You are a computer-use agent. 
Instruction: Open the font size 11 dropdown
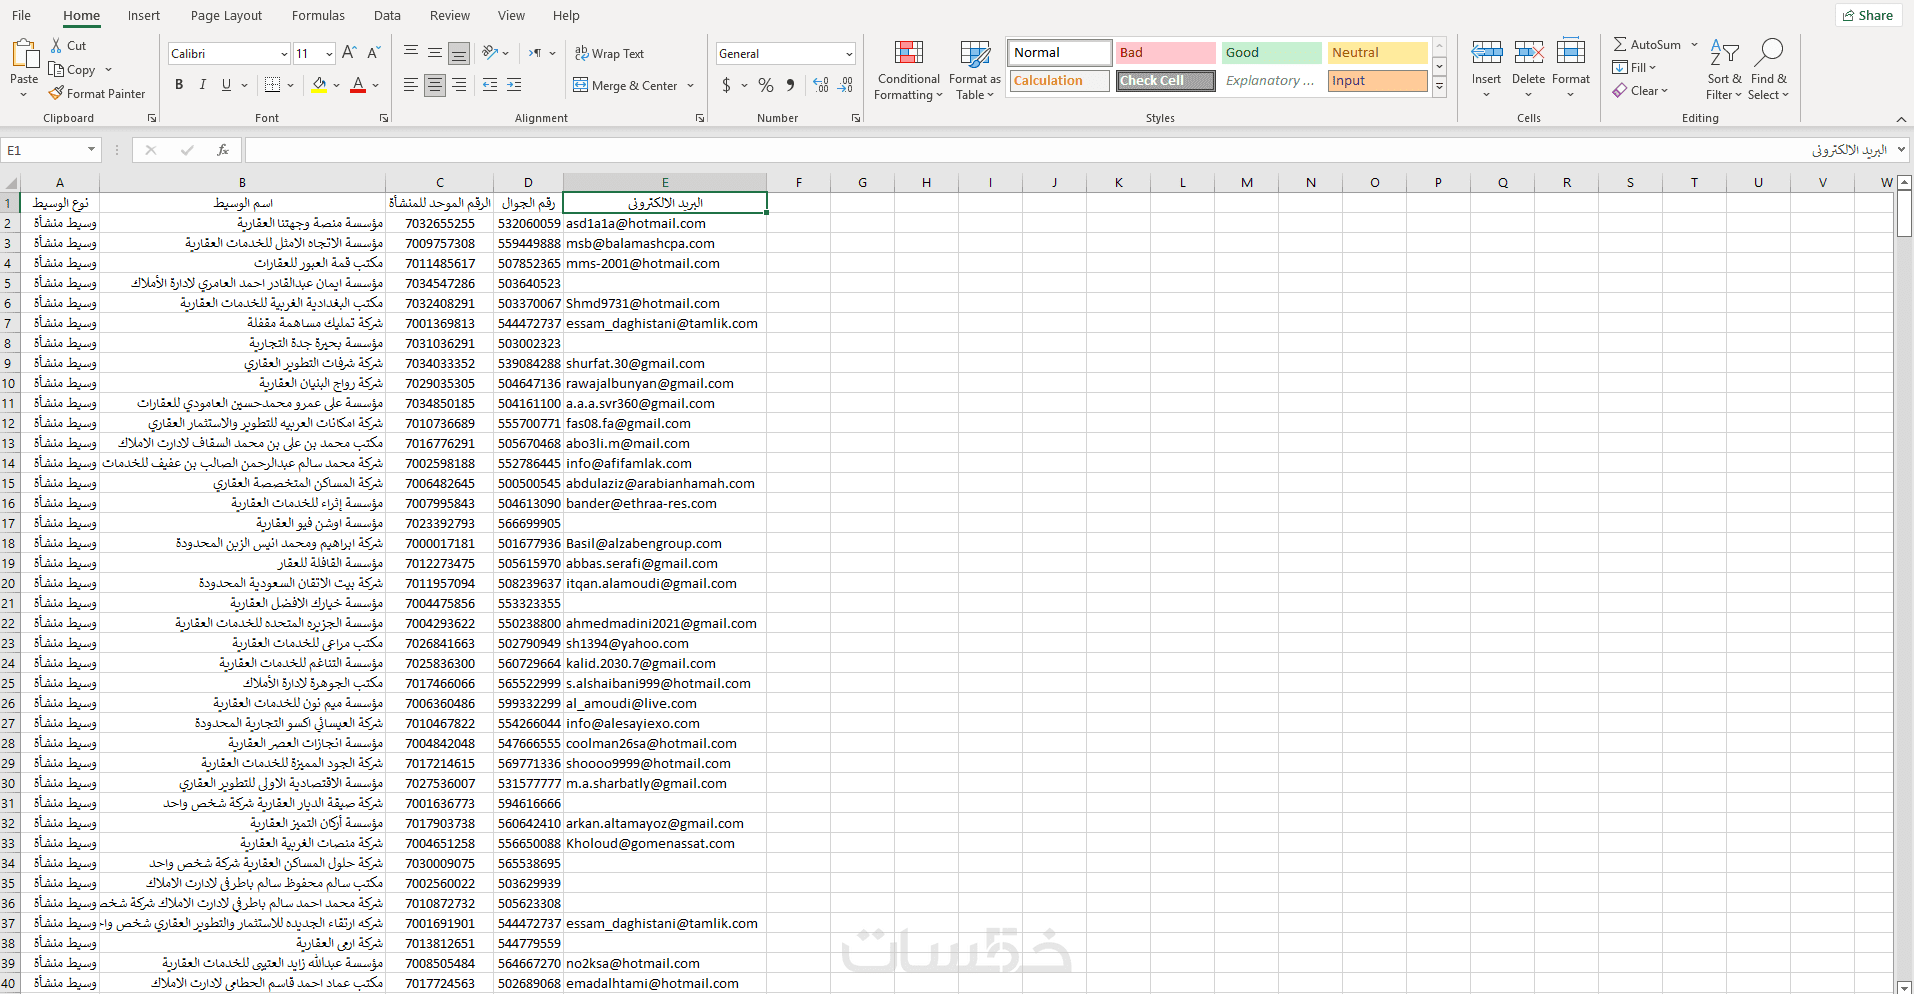pos(329,54)
